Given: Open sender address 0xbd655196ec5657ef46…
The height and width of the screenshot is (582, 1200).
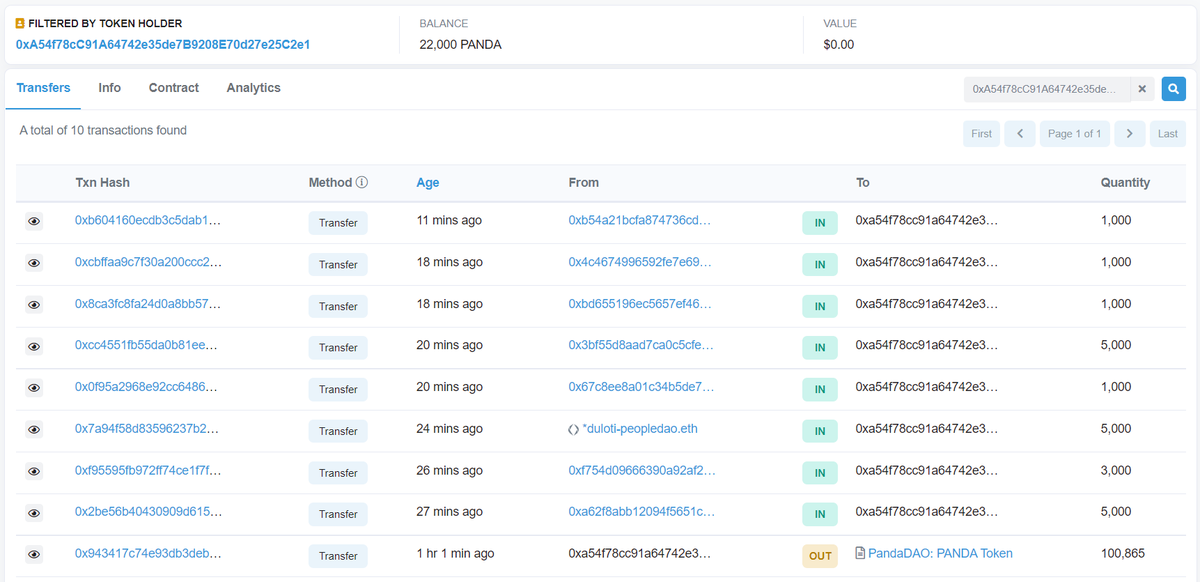Looking at the screenshot, I should point(640,303).
